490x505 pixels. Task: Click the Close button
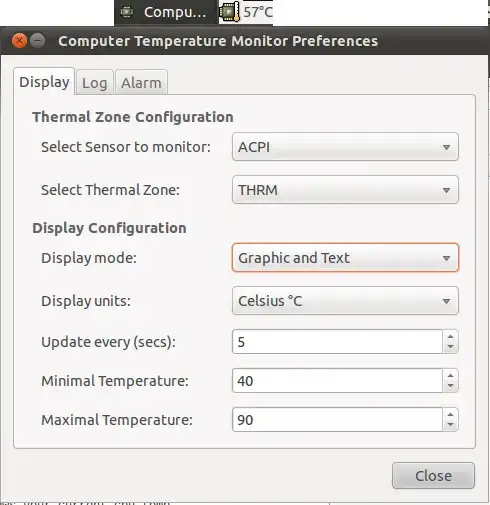pos(433,476)
